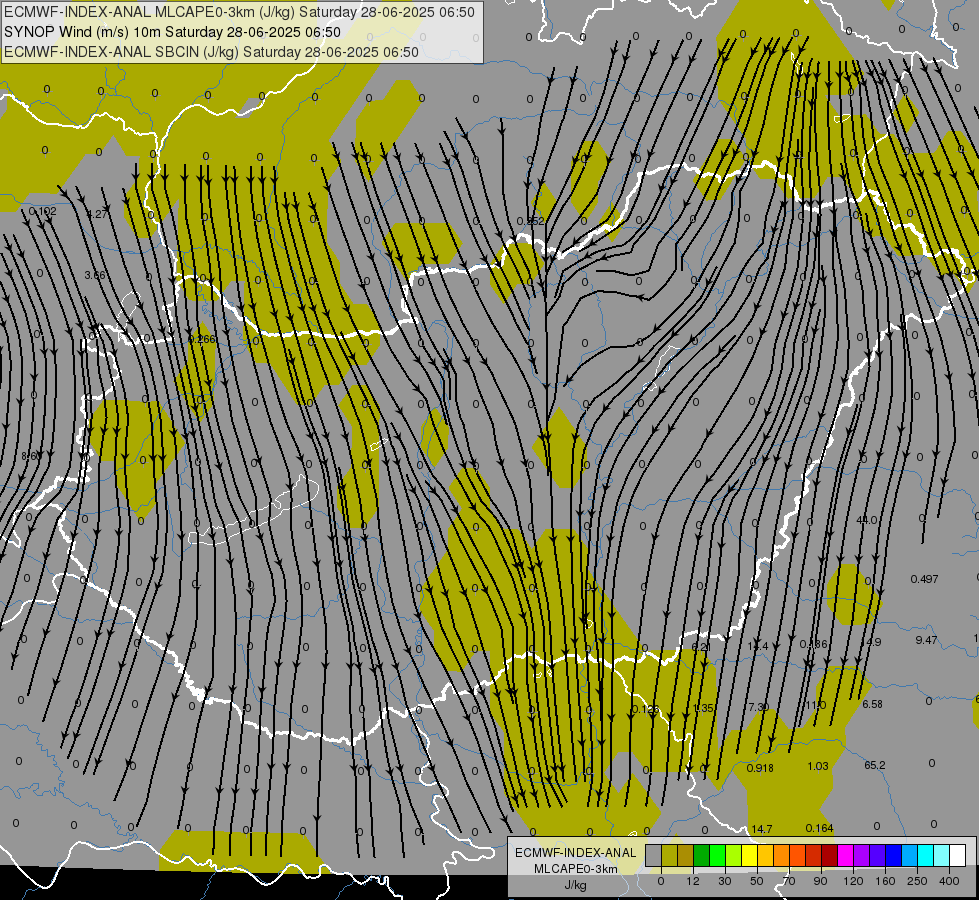Image resolution: width=979 pixels, height=900 pixels.
Task: Click the SYNOP Wind 10m title line
Action: pos(172,32)
